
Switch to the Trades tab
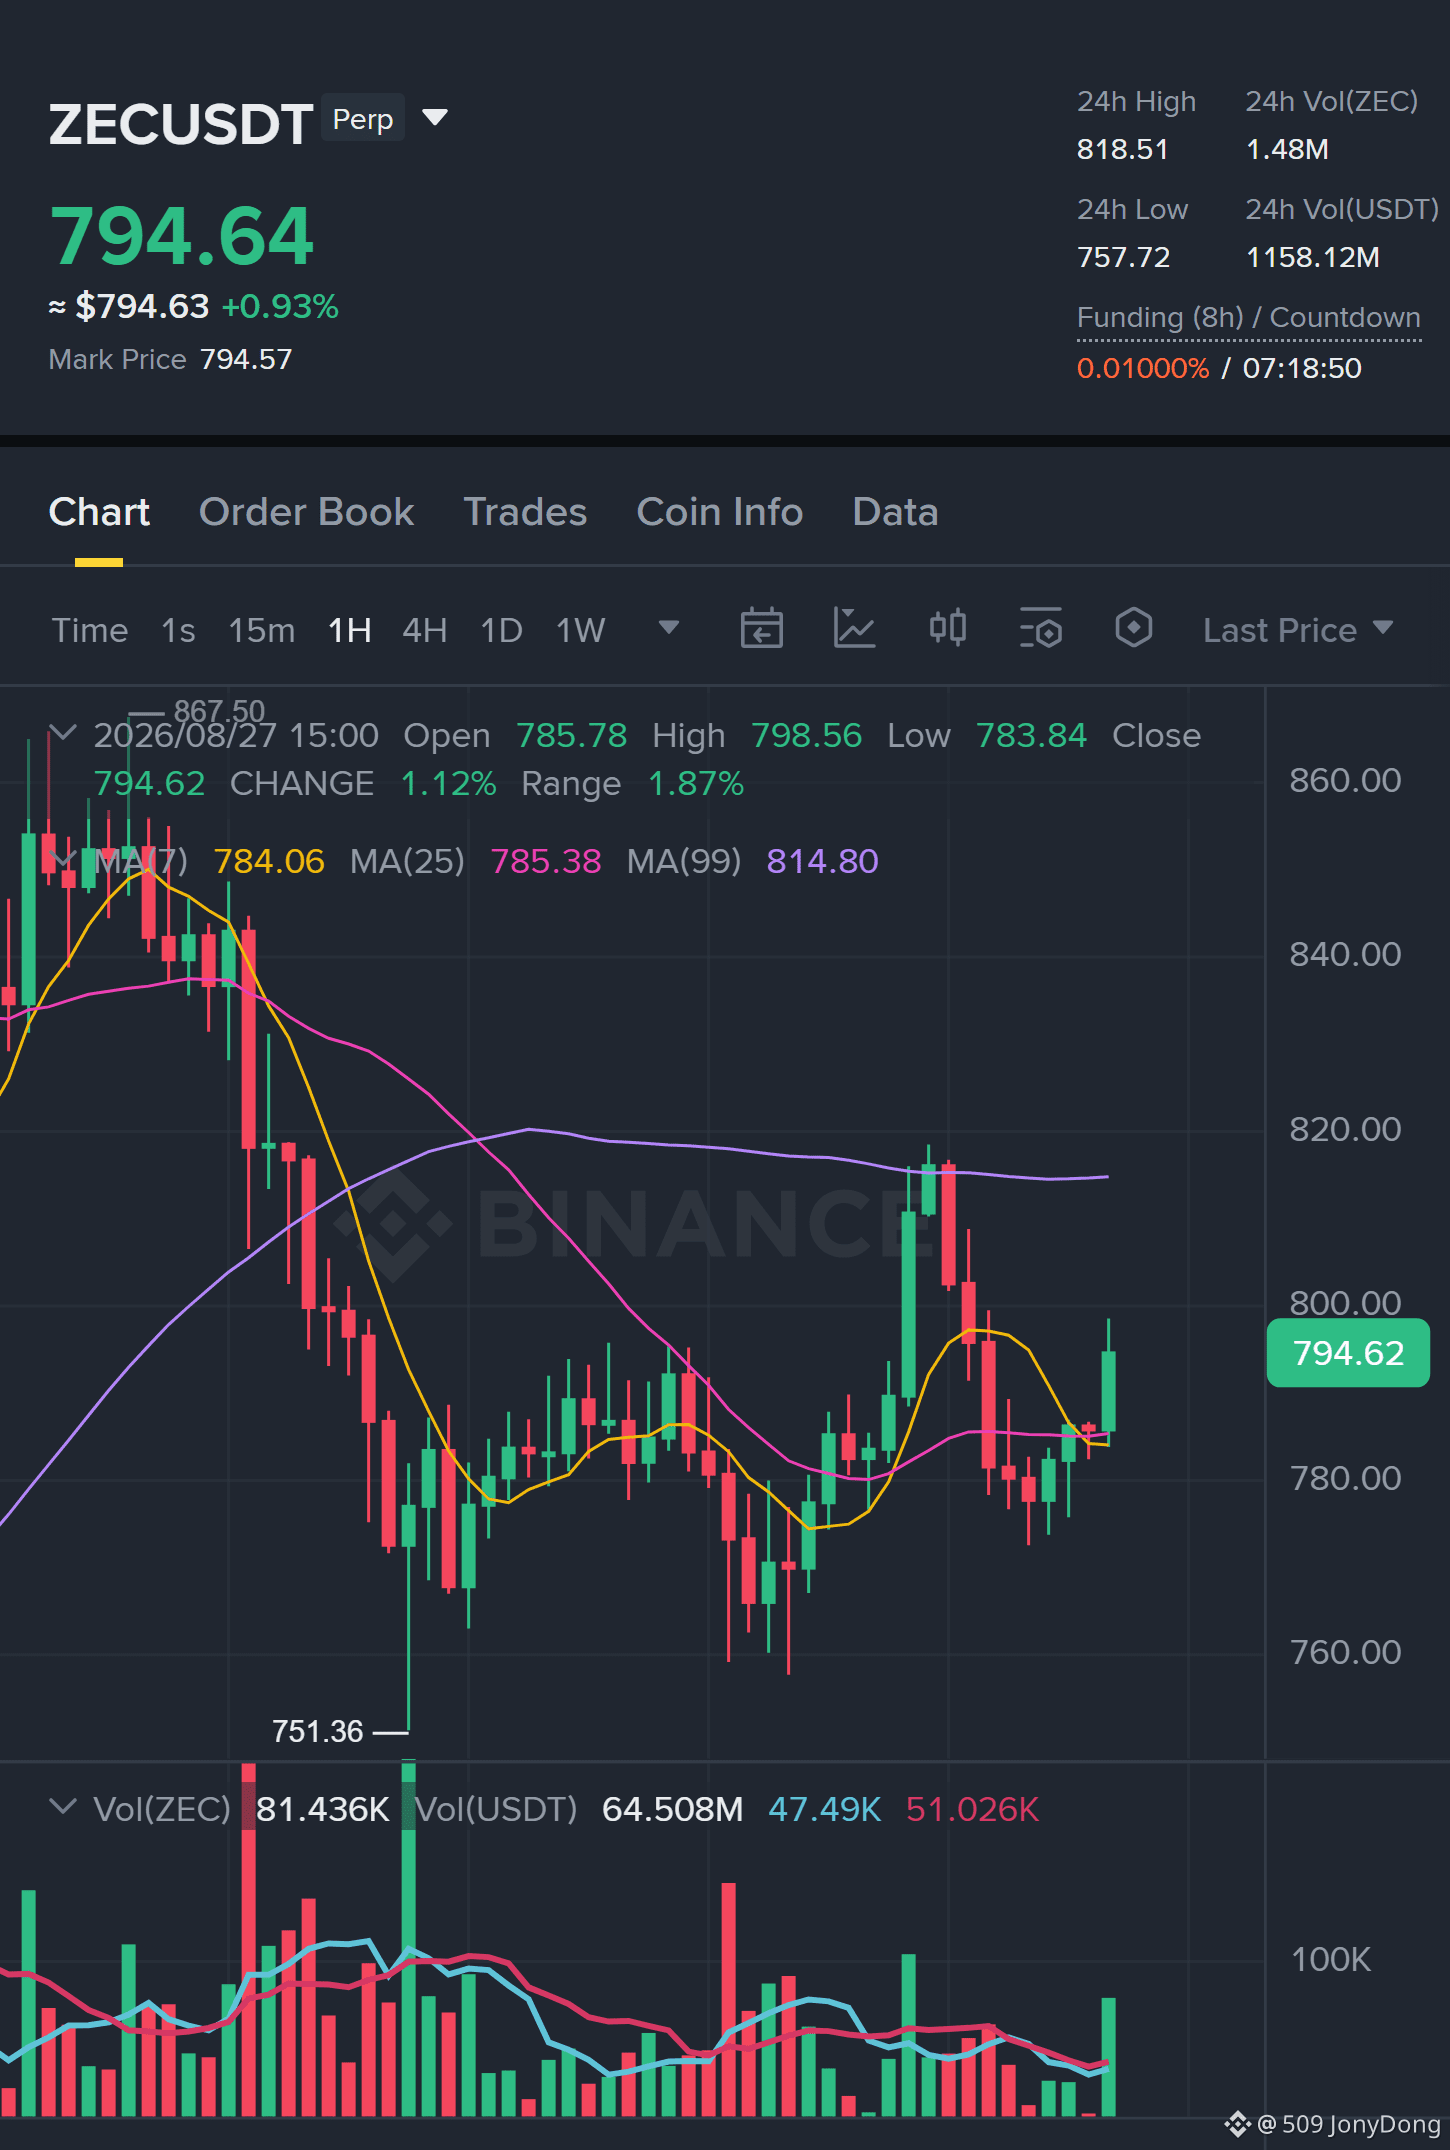(x=525, y=512)
